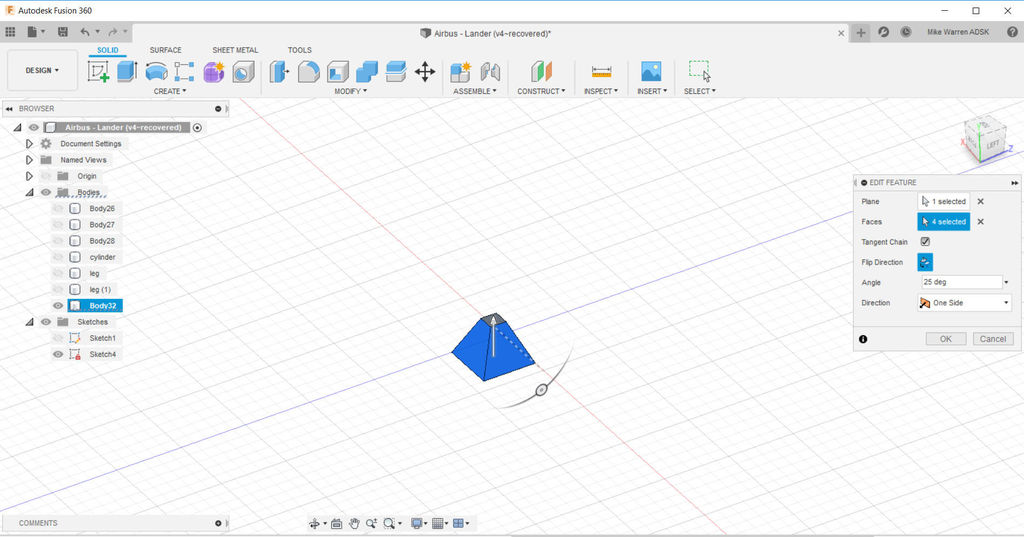Click the Orbit navigation tool
1024x537 pixels.
click(315, 523)
